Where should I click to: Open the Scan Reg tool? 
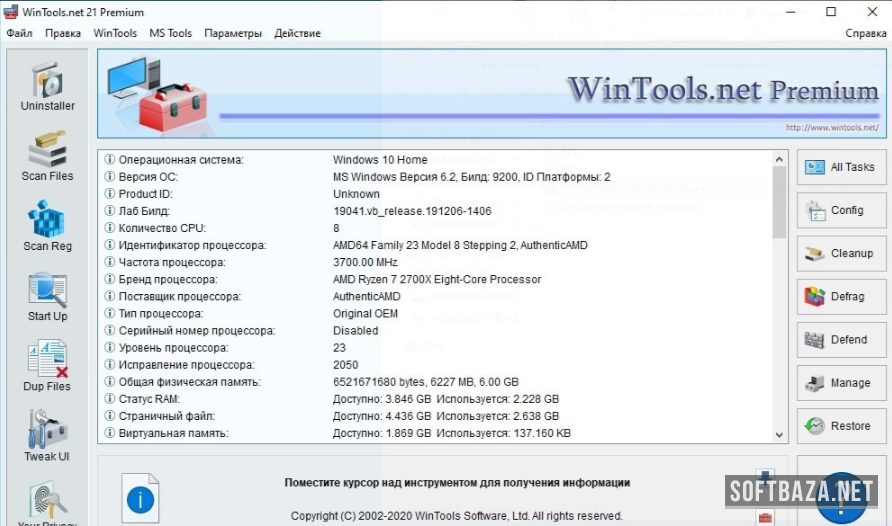[x=47, y=227]
